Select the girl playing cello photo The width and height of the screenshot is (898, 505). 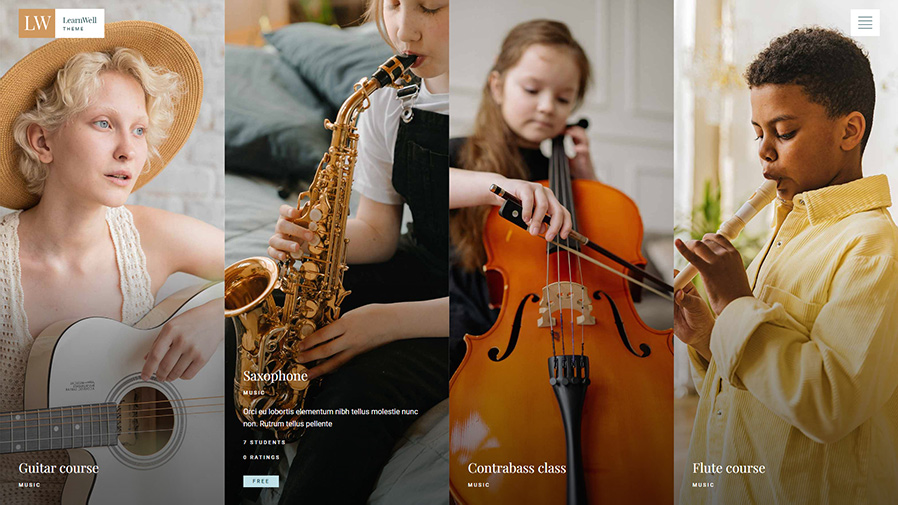[561, 252]
